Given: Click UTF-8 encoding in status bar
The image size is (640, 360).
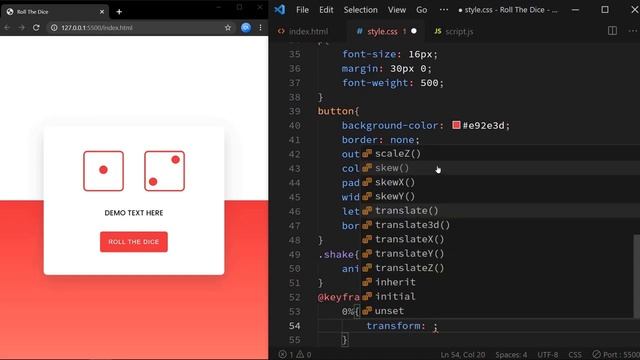Looking at the screenshot, I should [x=548, y=355].
